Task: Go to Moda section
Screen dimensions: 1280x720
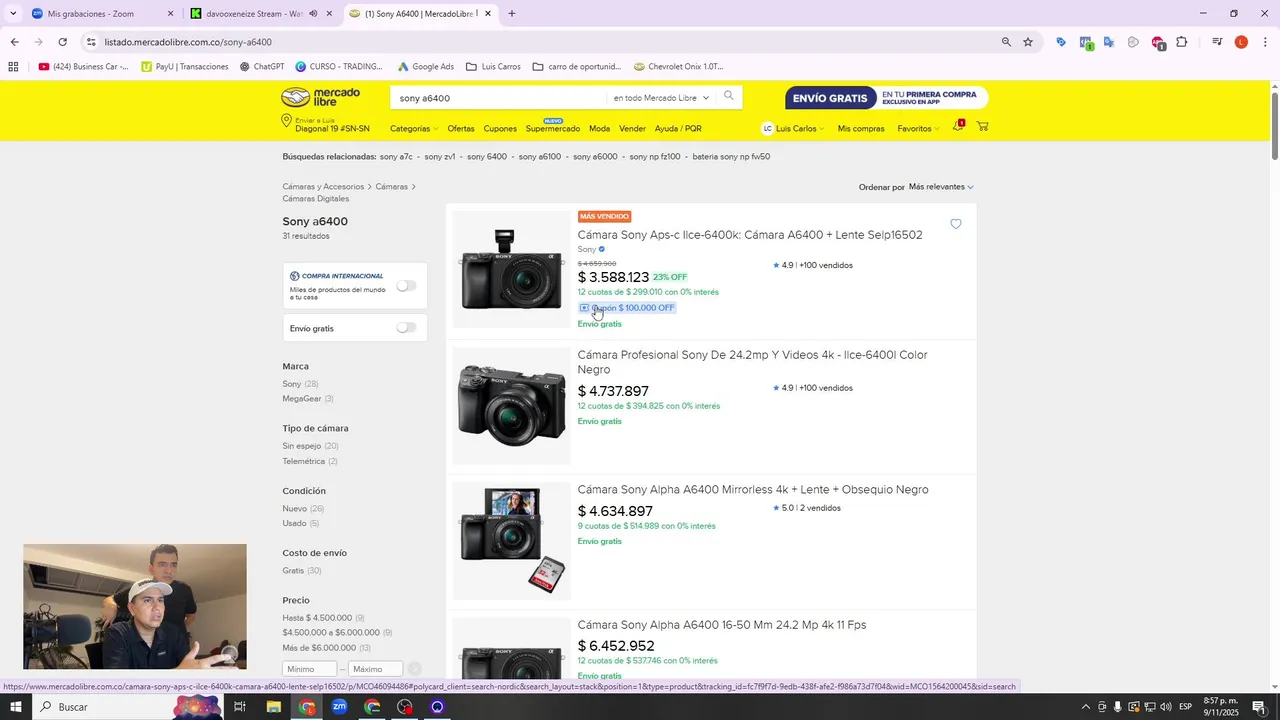Action: 599,129
